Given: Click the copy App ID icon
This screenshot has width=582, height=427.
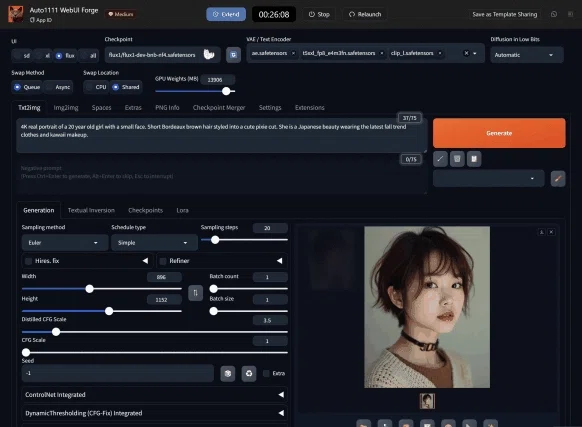Looking at the screenshot, I should pos(32,20).
